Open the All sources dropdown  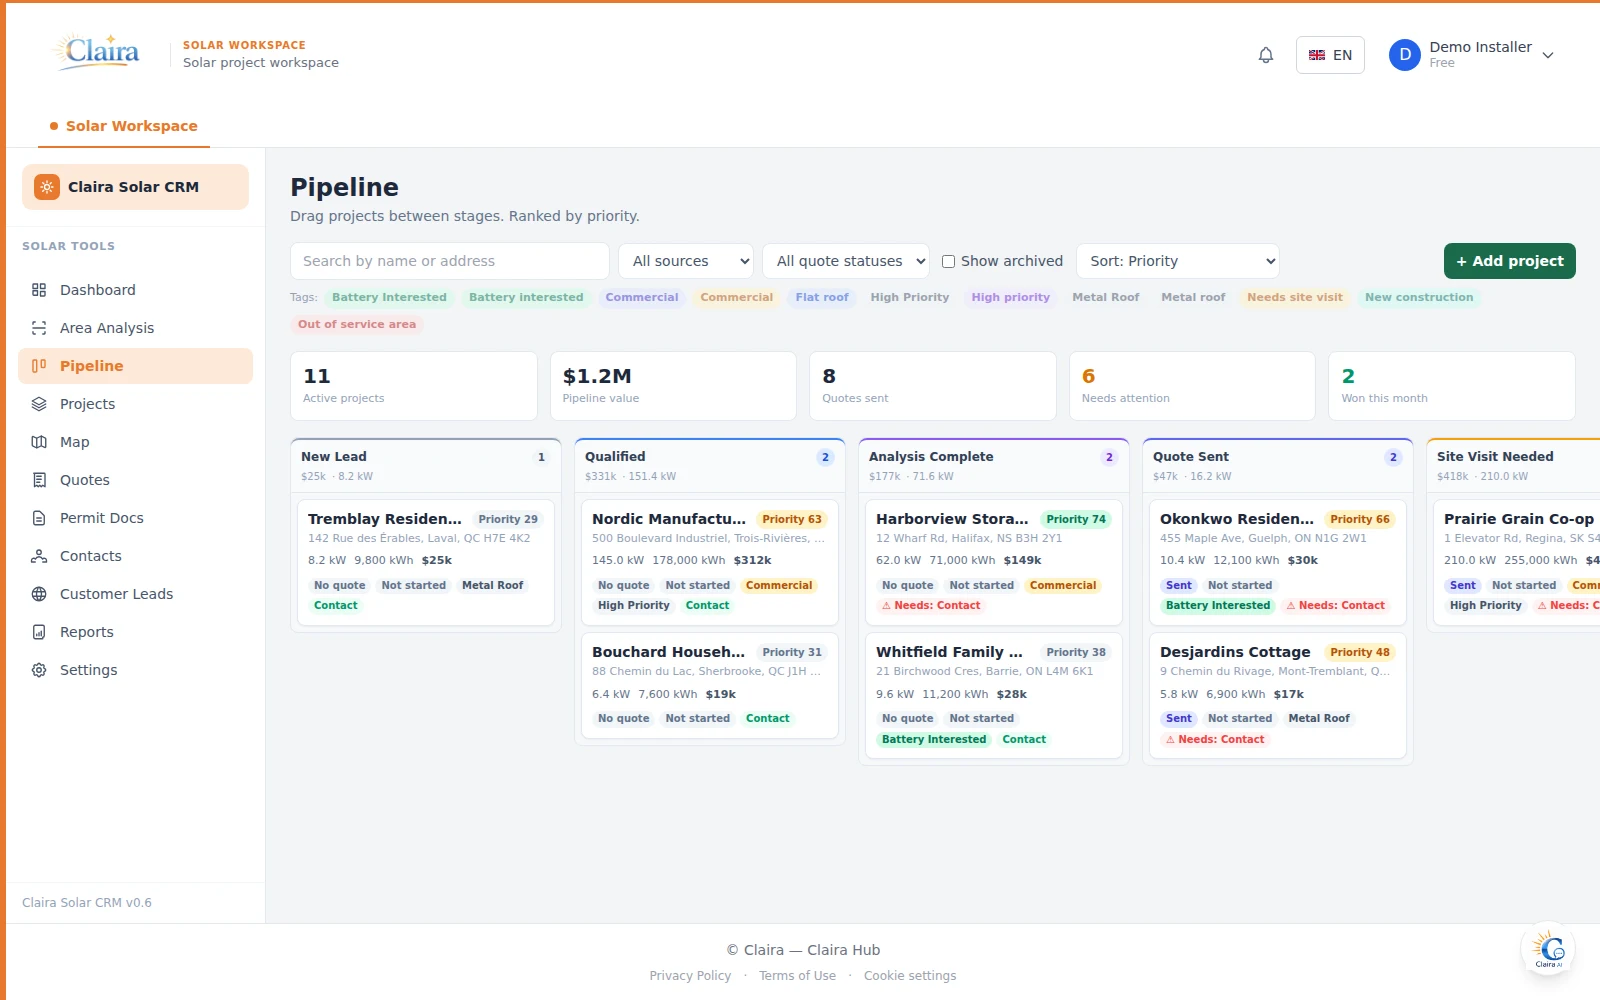(x=686, y=261)
